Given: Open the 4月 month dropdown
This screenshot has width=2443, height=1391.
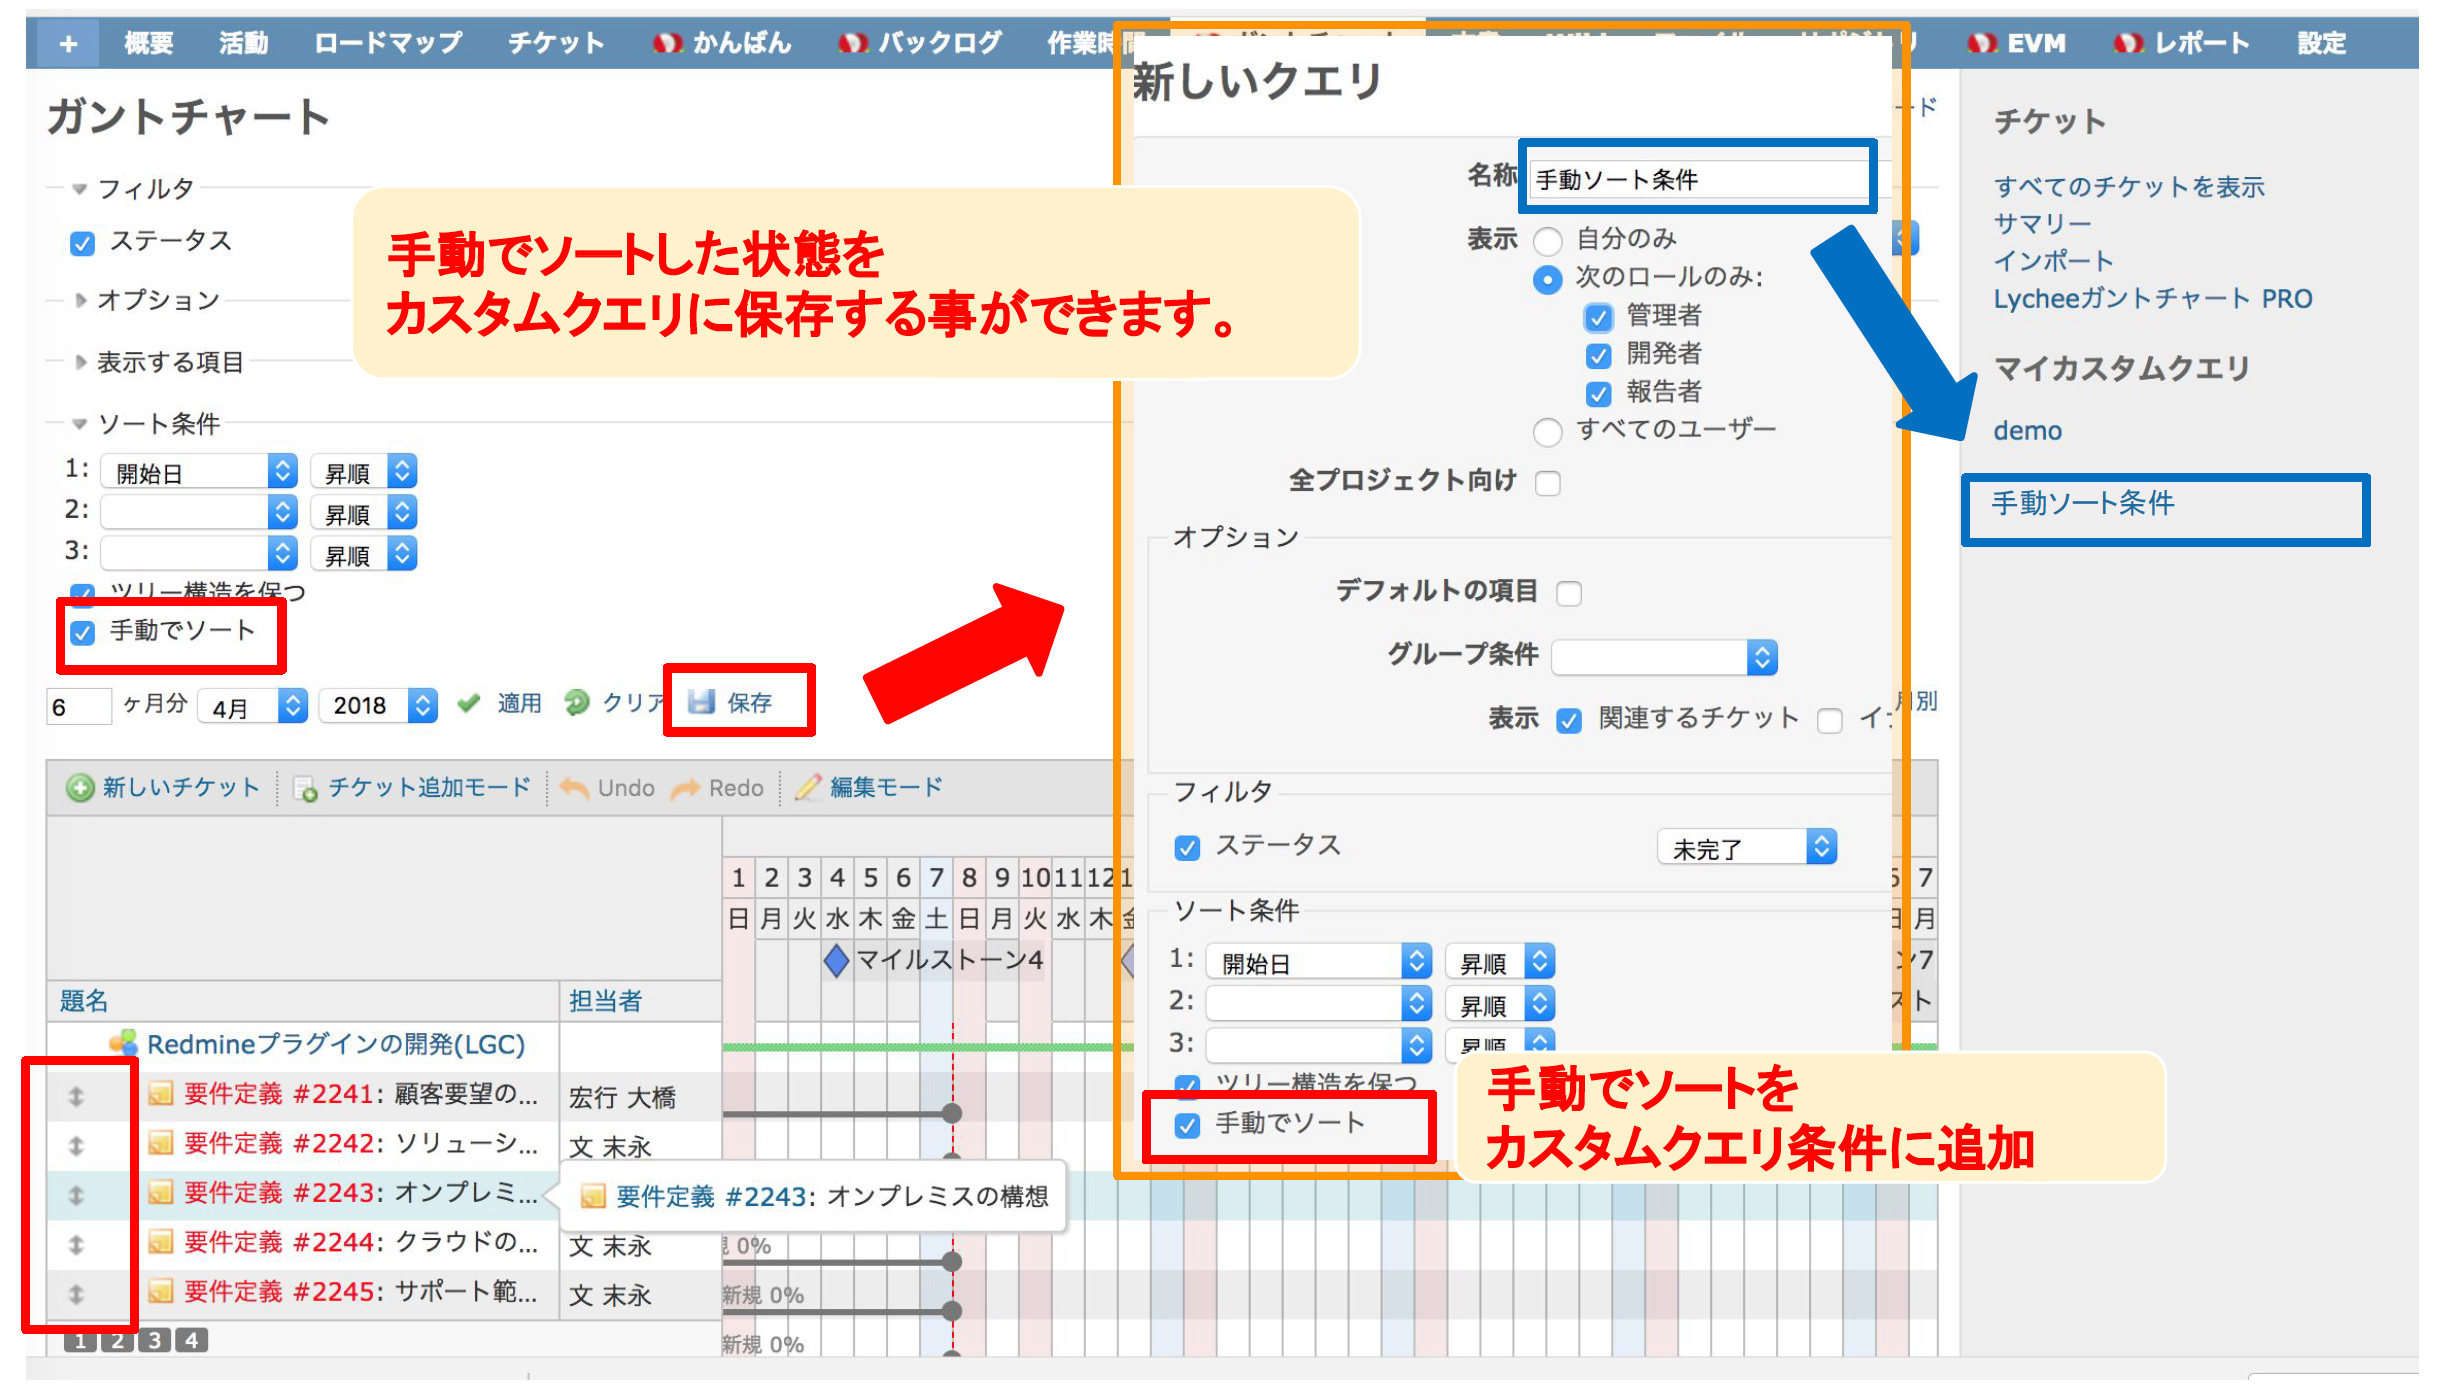Looking at the screenshot, I should [x=253, y=707].
